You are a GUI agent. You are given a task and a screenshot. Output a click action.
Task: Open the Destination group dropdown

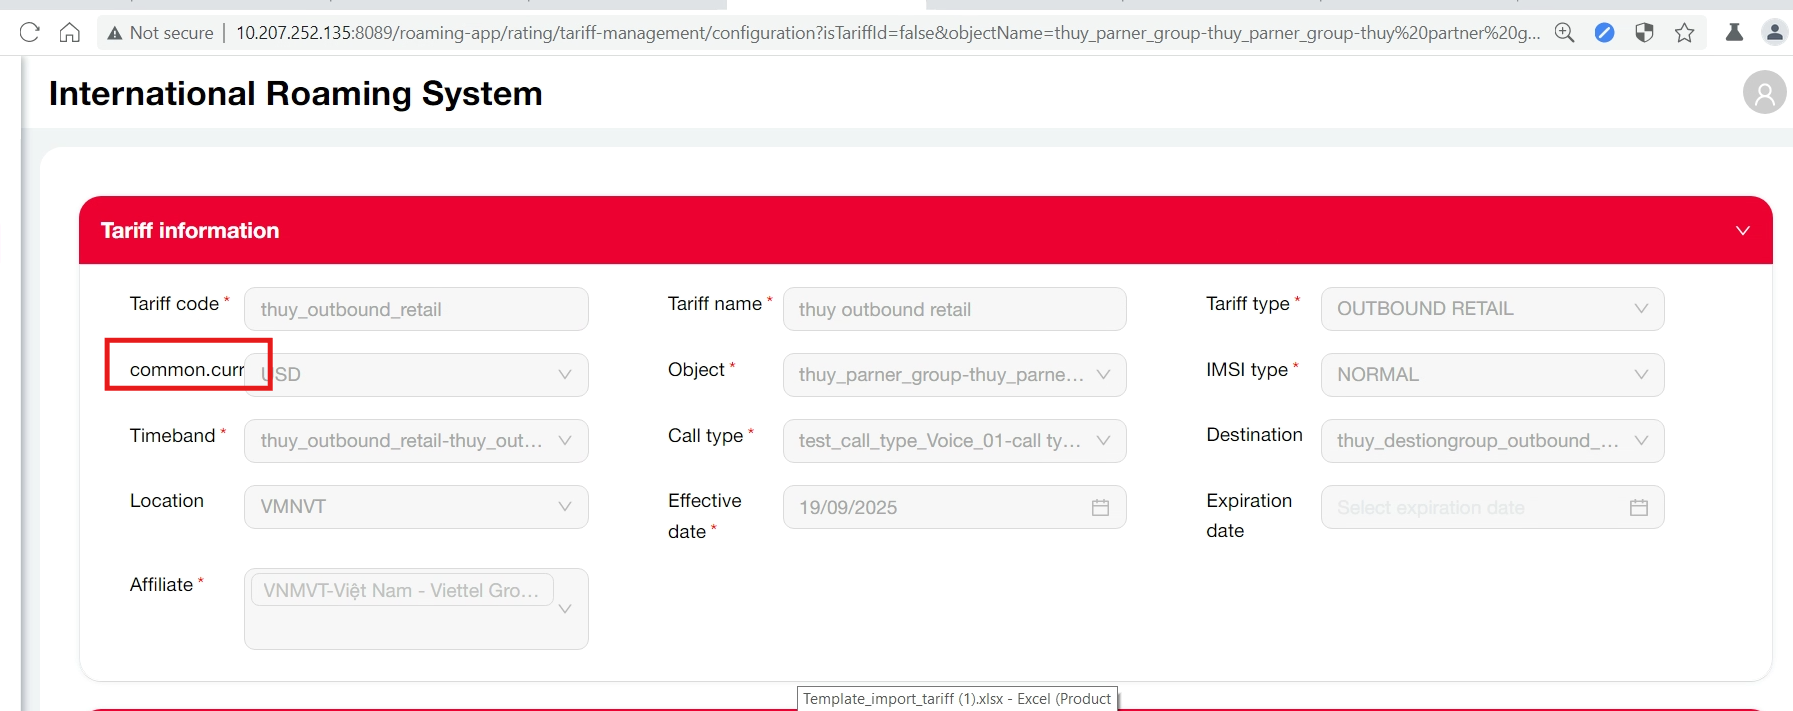pyautogui.click(x=1491, y=441)
